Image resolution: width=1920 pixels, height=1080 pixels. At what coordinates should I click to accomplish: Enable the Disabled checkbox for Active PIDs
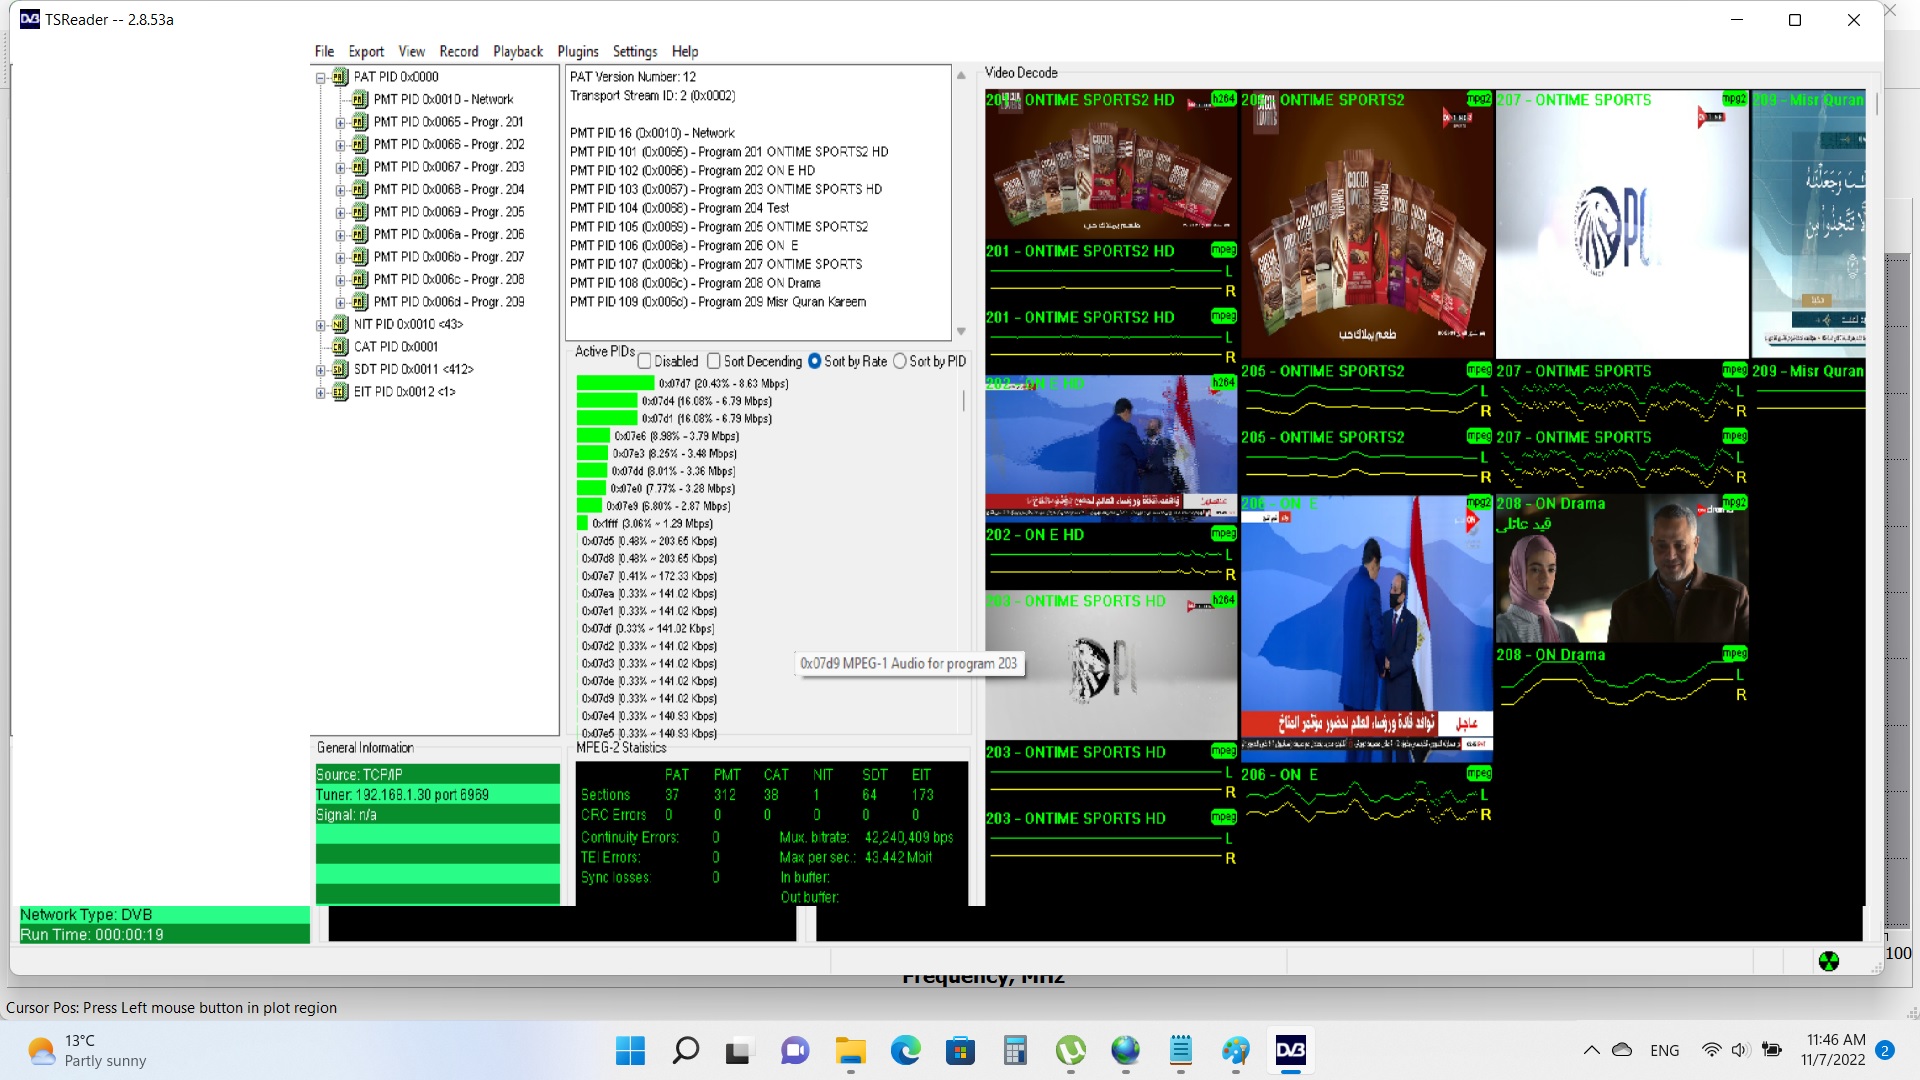(645, 362)
